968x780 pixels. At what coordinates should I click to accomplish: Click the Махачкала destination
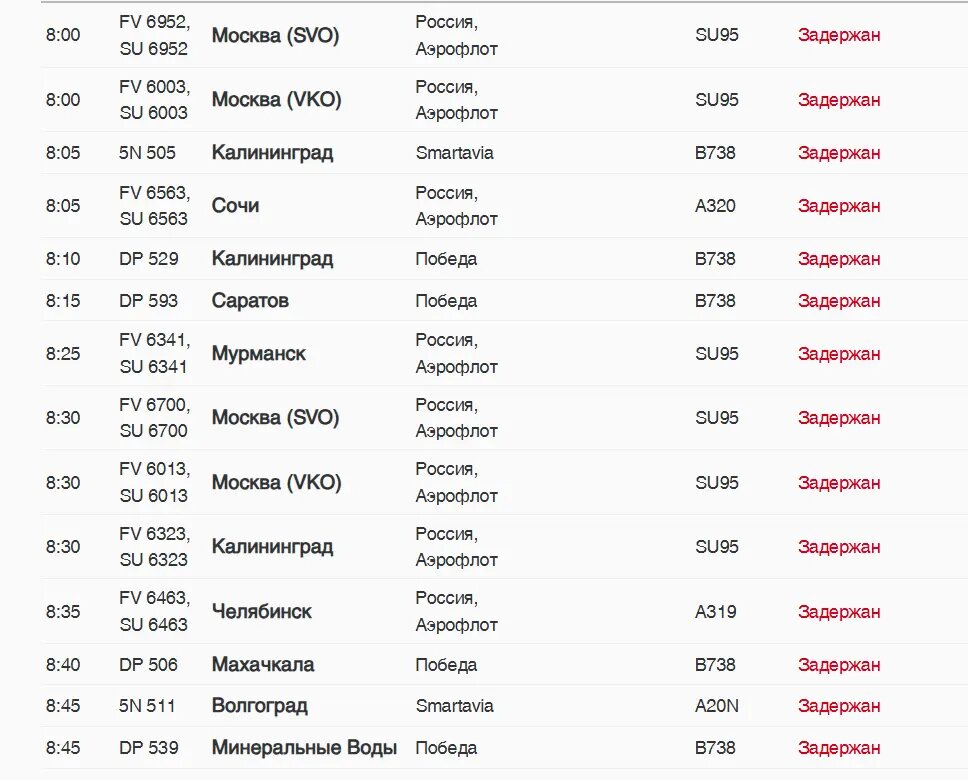click(x=262, y=665)
